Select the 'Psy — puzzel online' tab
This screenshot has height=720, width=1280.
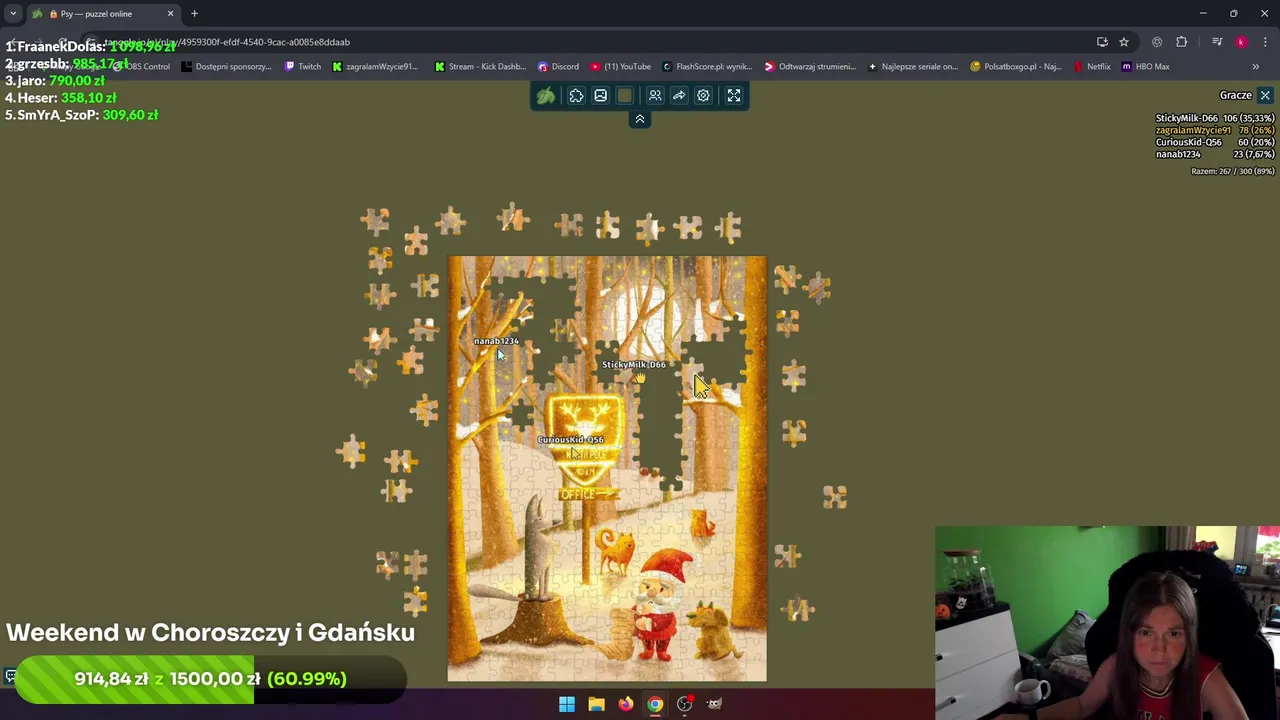point(100,14)
